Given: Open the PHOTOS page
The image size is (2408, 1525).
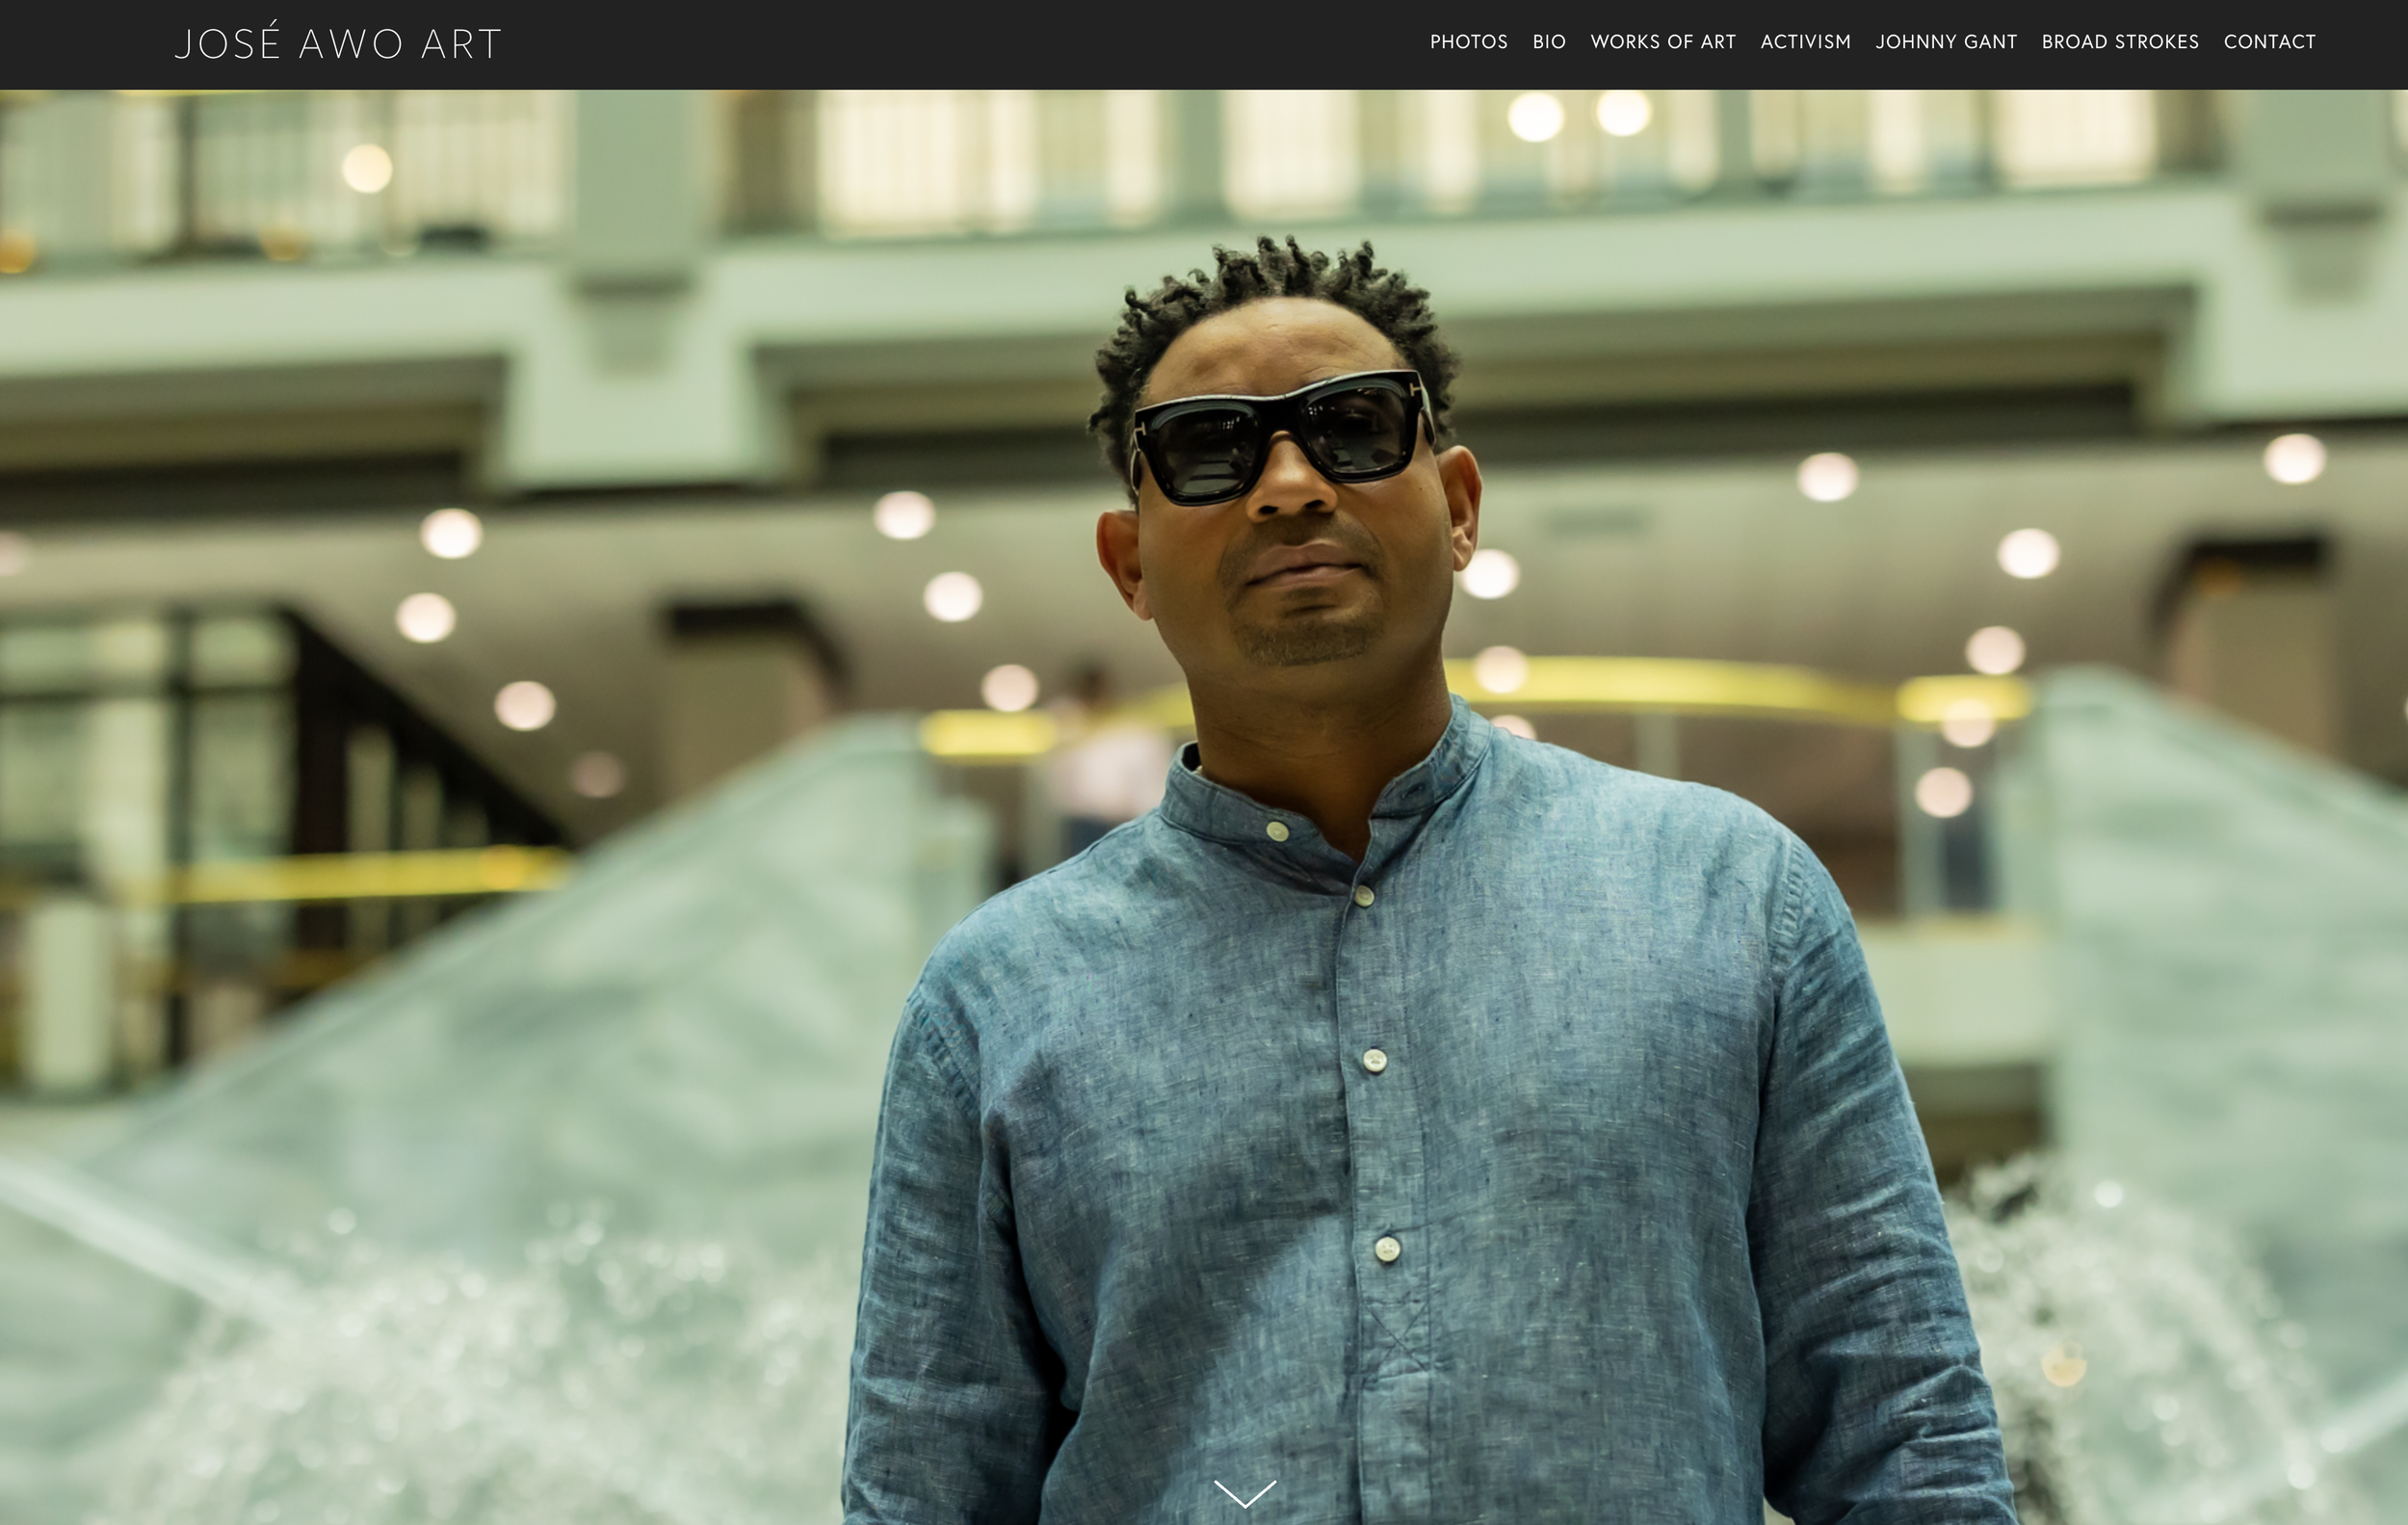Looking at the screenshot, I should coord(1468,42).
